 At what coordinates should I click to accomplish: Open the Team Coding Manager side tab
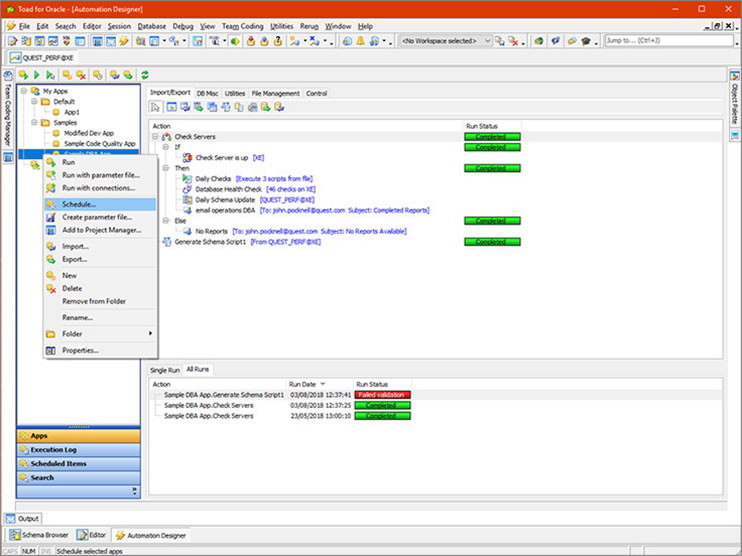[8, 110]
